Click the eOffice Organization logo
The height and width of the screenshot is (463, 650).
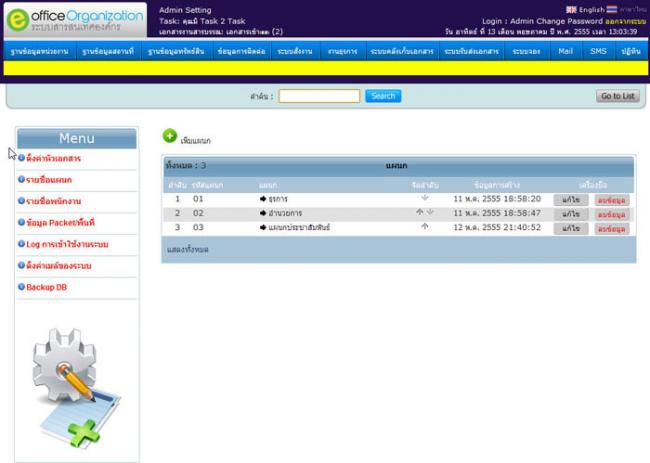(75, 20)
